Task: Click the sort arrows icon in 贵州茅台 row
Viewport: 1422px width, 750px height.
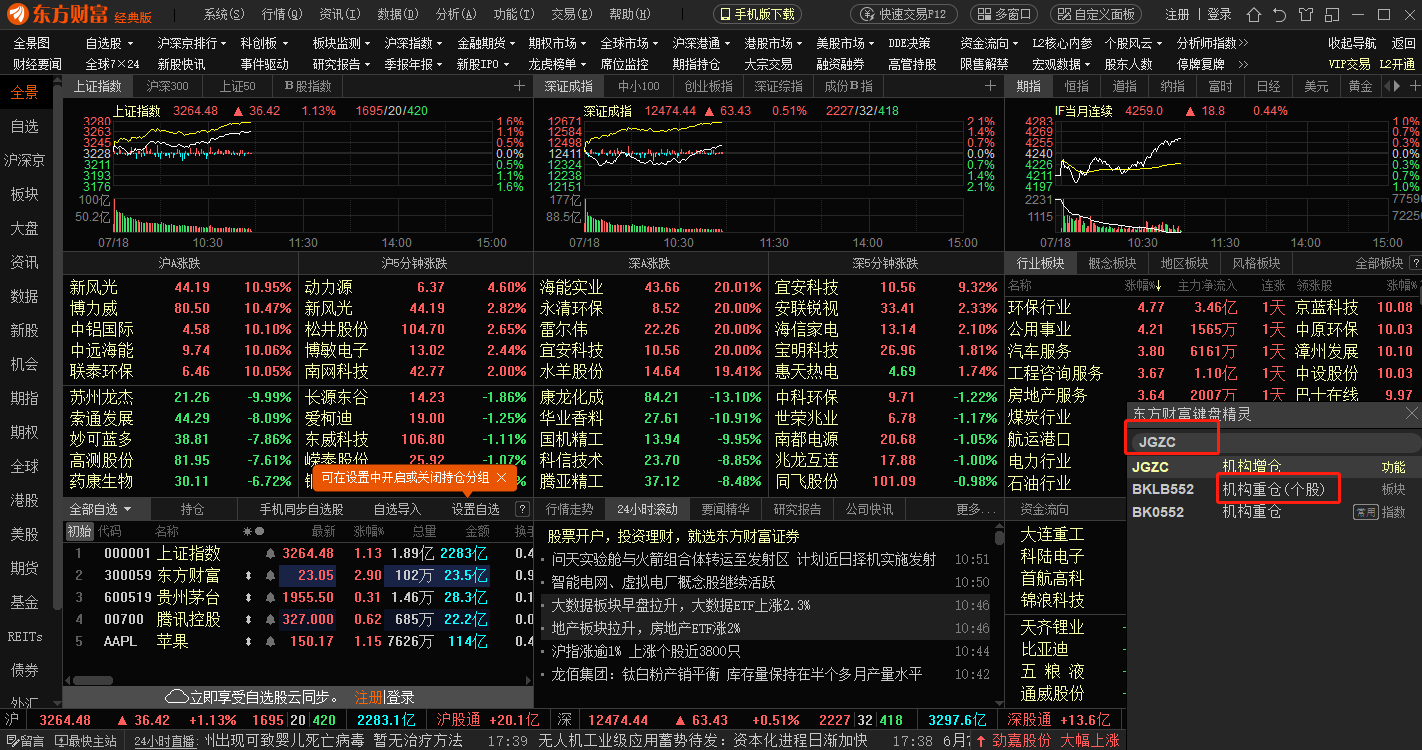Action: pyautogui.click(x=247, y=597)
